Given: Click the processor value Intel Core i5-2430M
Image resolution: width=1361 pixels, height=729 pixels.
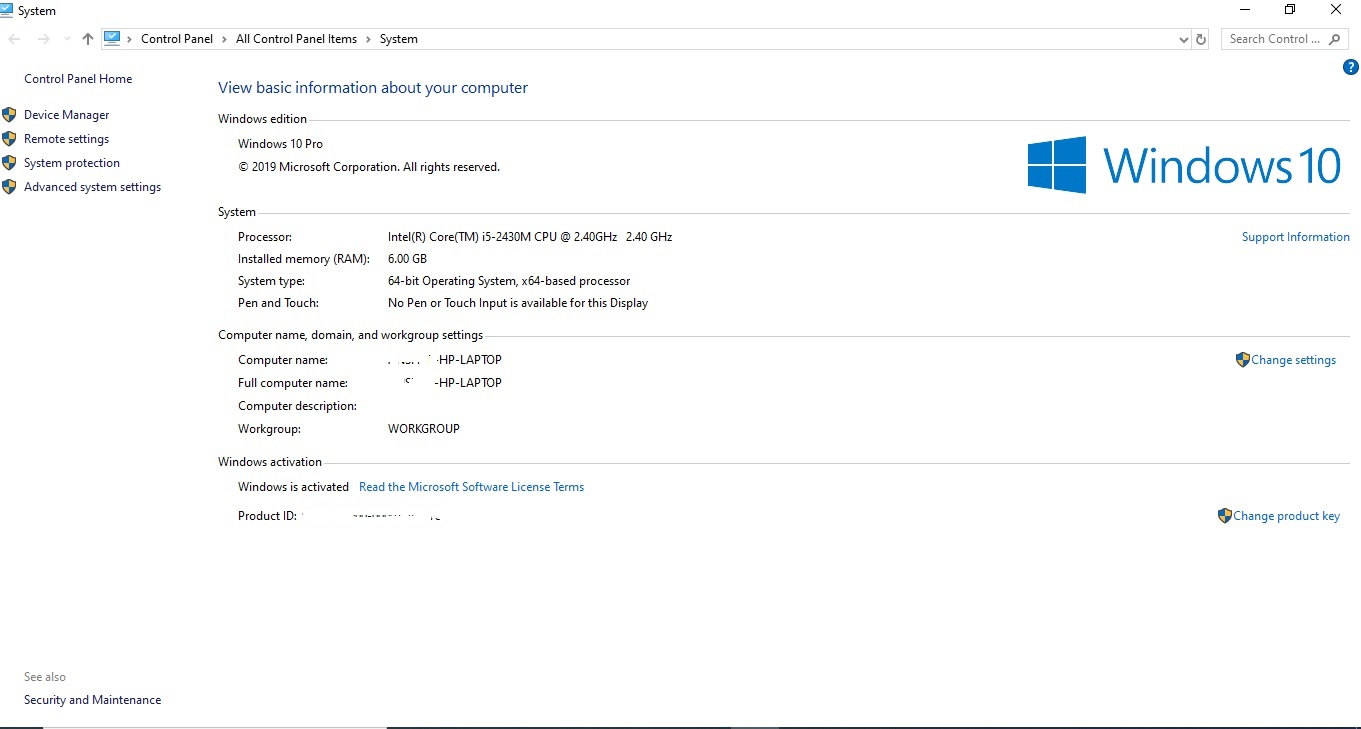Looking at the screenshot, I should pyautogui.click(x=529, y=237).
